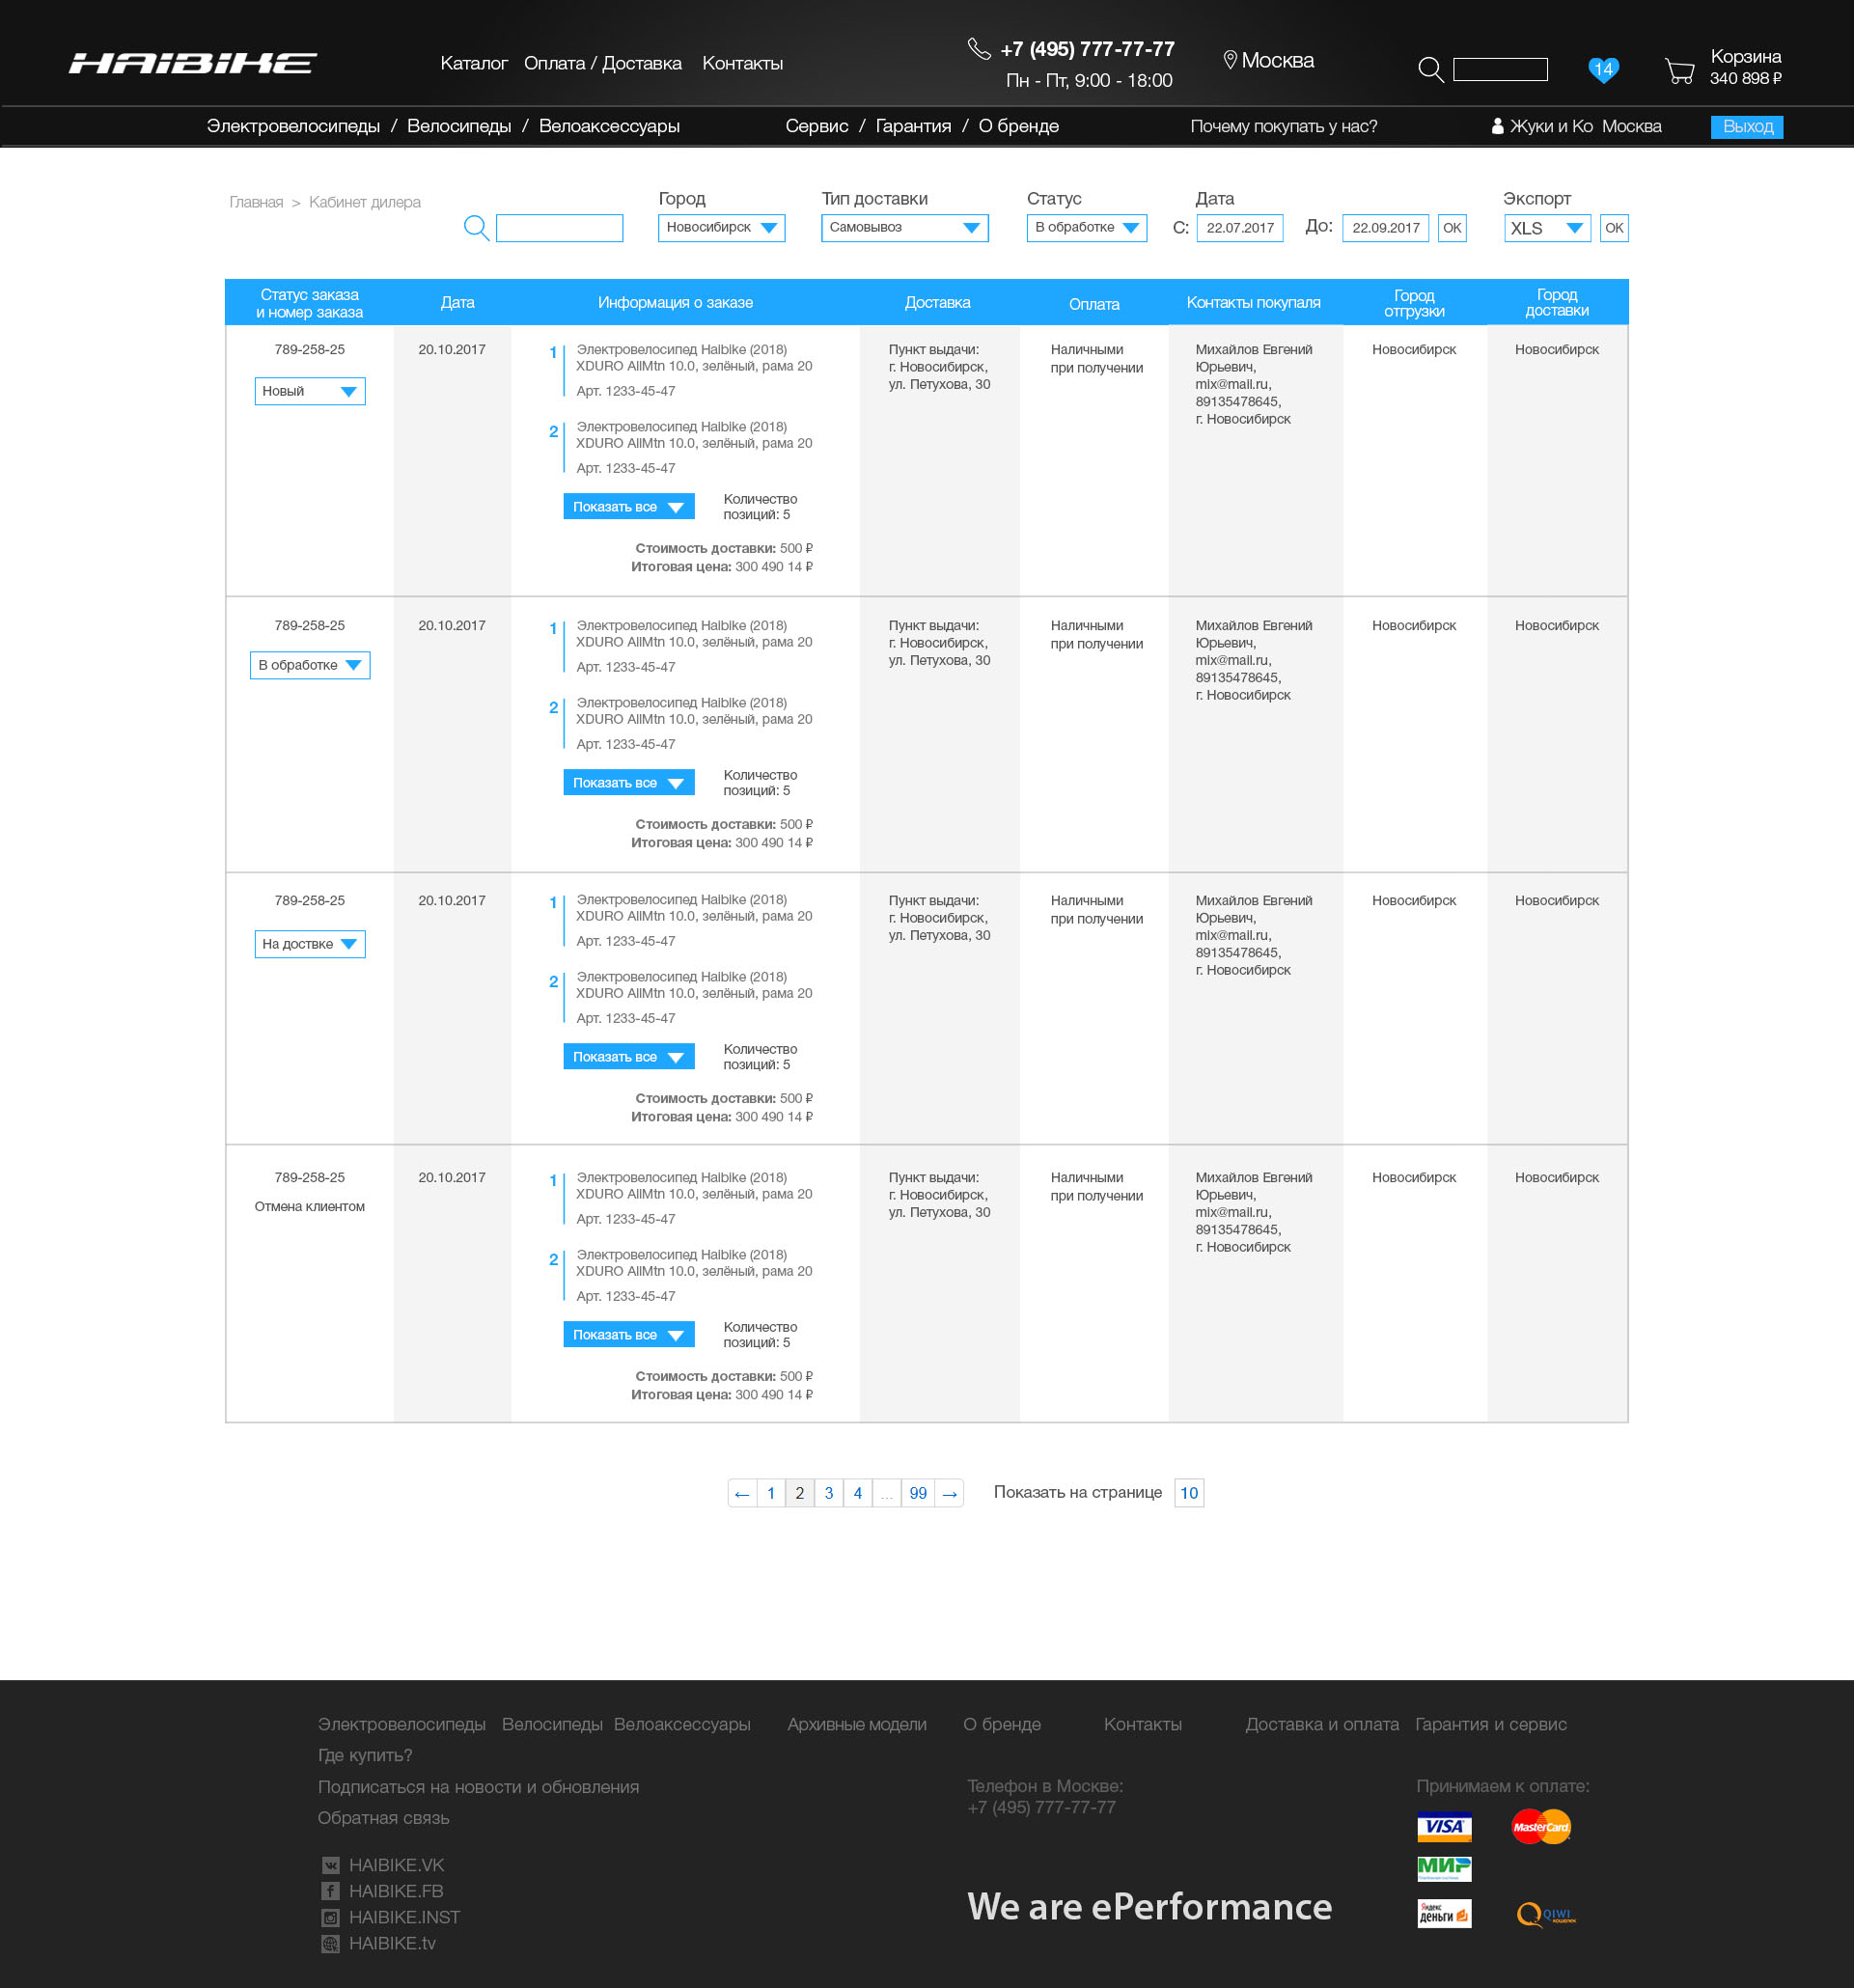Expand Показать все in На доствке order

coord(628,1057)
